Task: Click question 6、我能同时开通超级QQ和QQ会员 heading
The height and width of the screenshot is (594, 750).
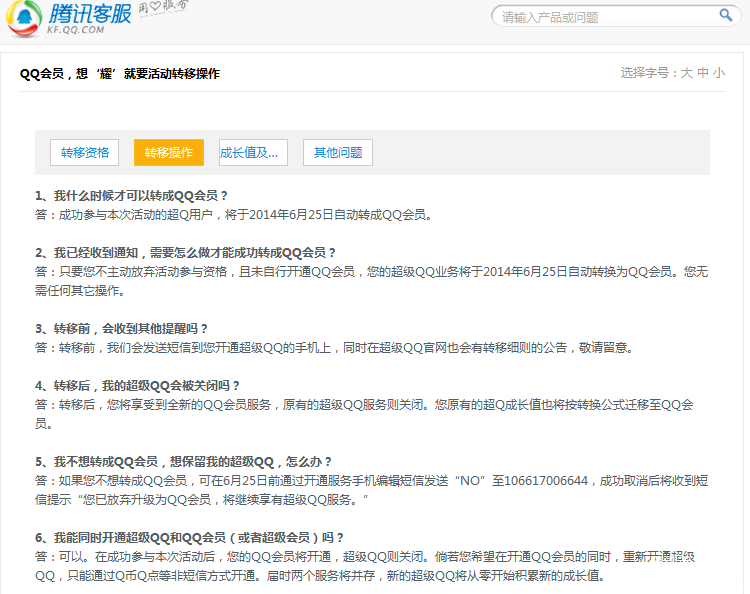Action: (189, 538)
